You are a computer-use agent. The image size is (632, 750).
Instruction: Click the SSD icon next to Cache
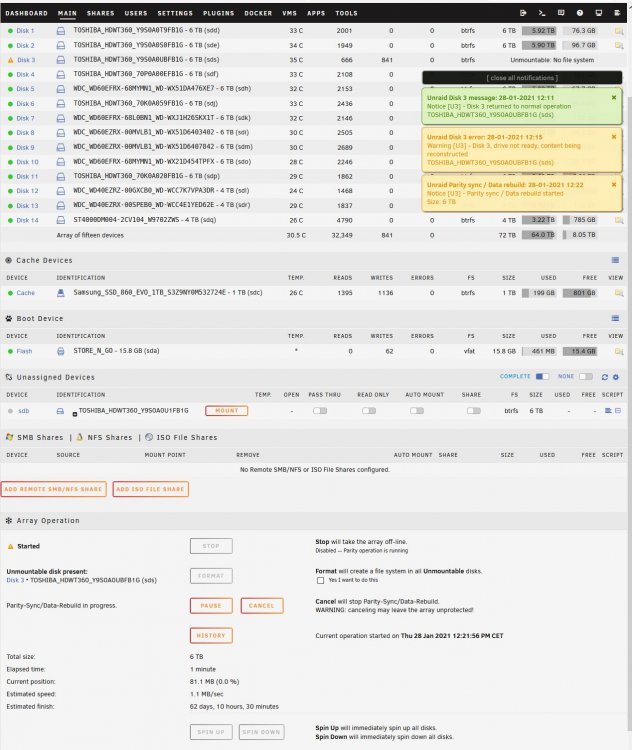pyautogui.click(x=61, y=293)
